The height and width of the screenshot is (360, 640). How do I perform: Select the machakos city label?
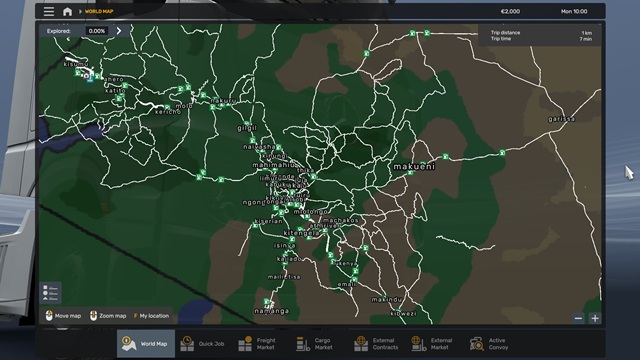coord(341,220)
